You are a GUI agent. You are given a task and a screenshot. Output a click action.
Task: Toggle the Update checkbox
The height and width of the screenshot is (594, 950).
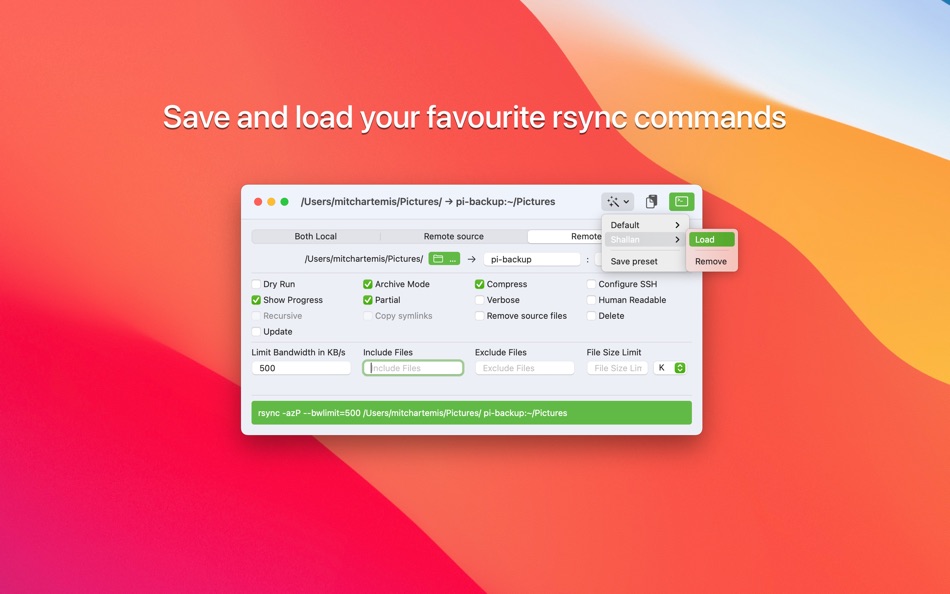point(256,332)
